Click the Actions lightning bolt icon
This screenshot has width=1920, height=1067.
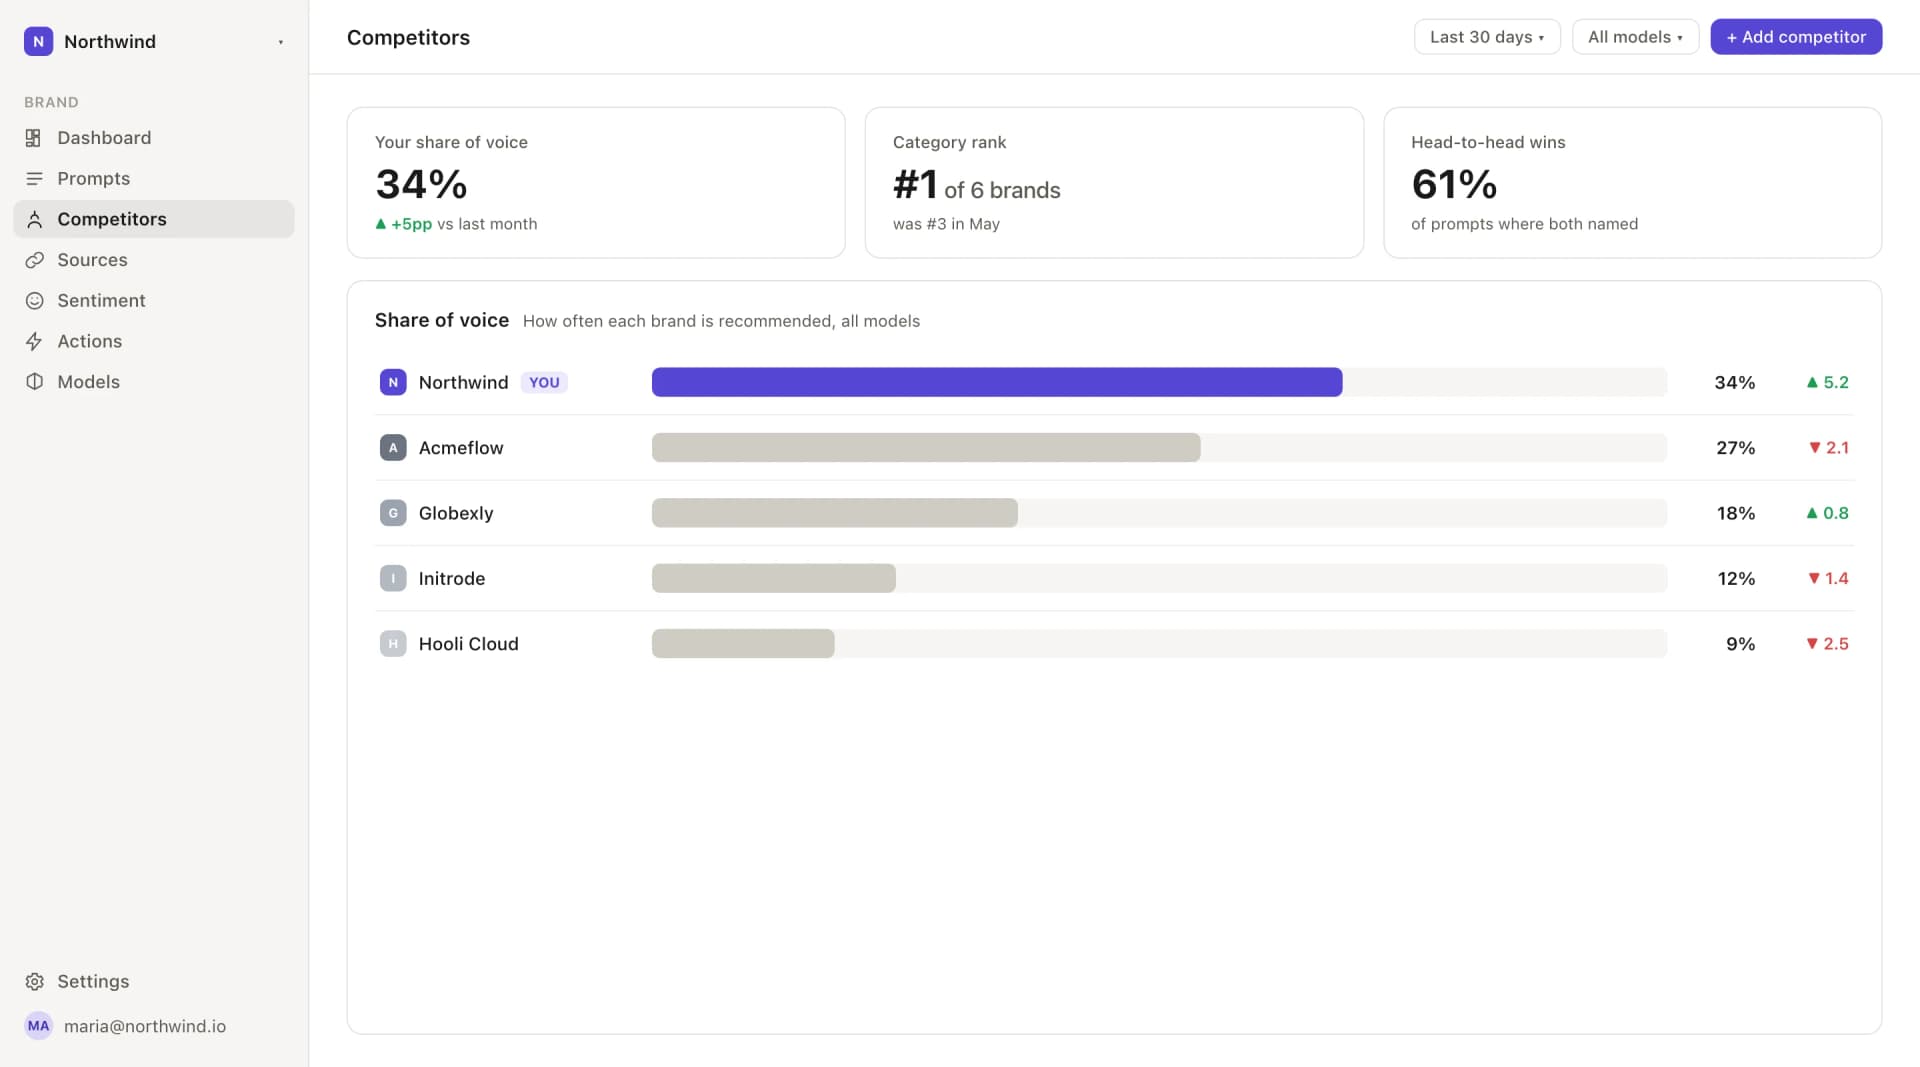pyautogui.click(x=34, y=341)
